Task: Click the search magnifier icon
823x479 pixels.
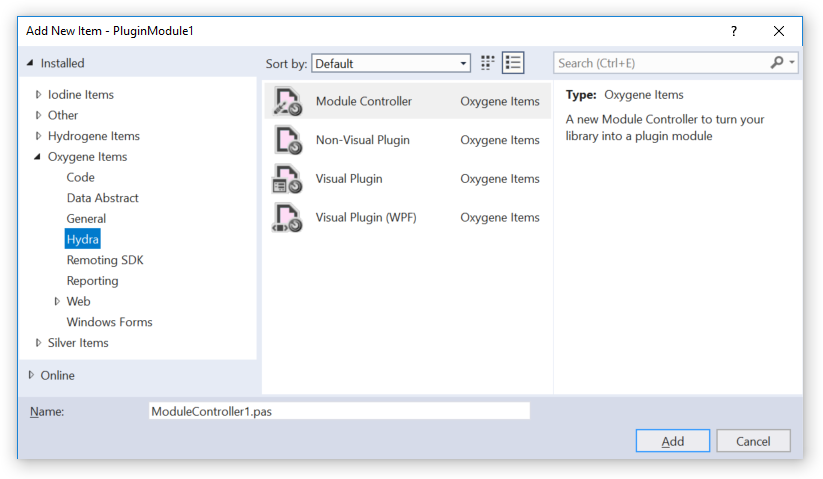Action: pos(776,63)
